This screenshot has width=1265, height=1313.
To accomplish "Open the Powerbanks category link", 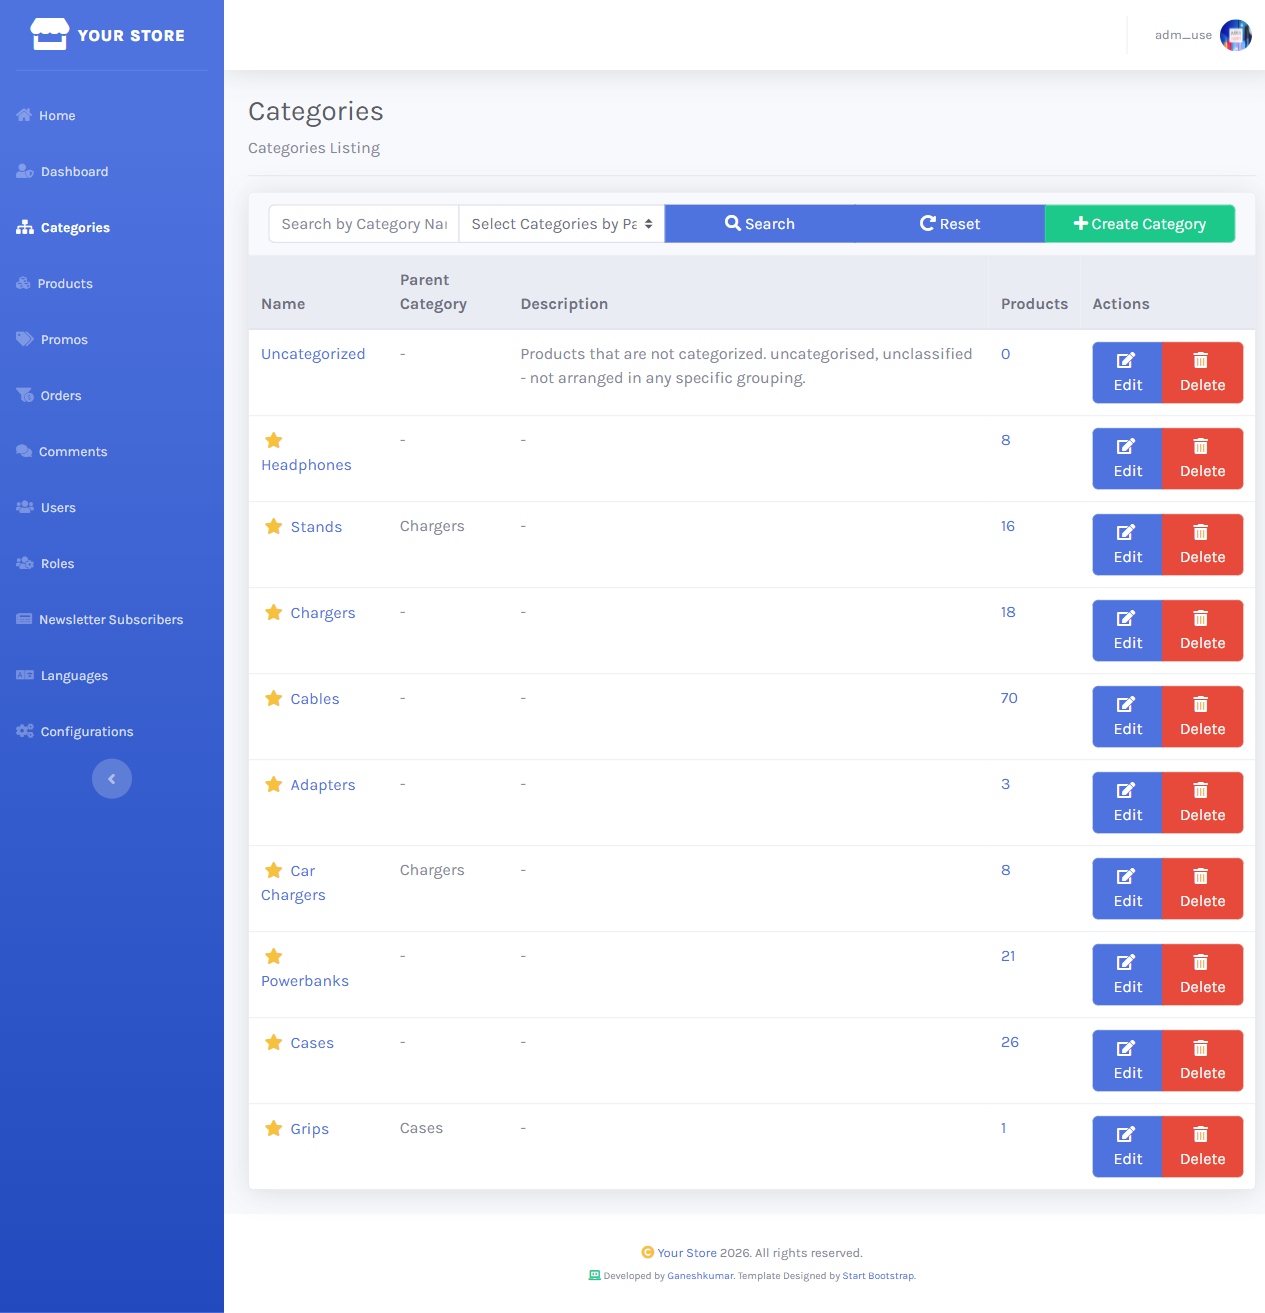I will pyautogui.click(x=305, y=981).
